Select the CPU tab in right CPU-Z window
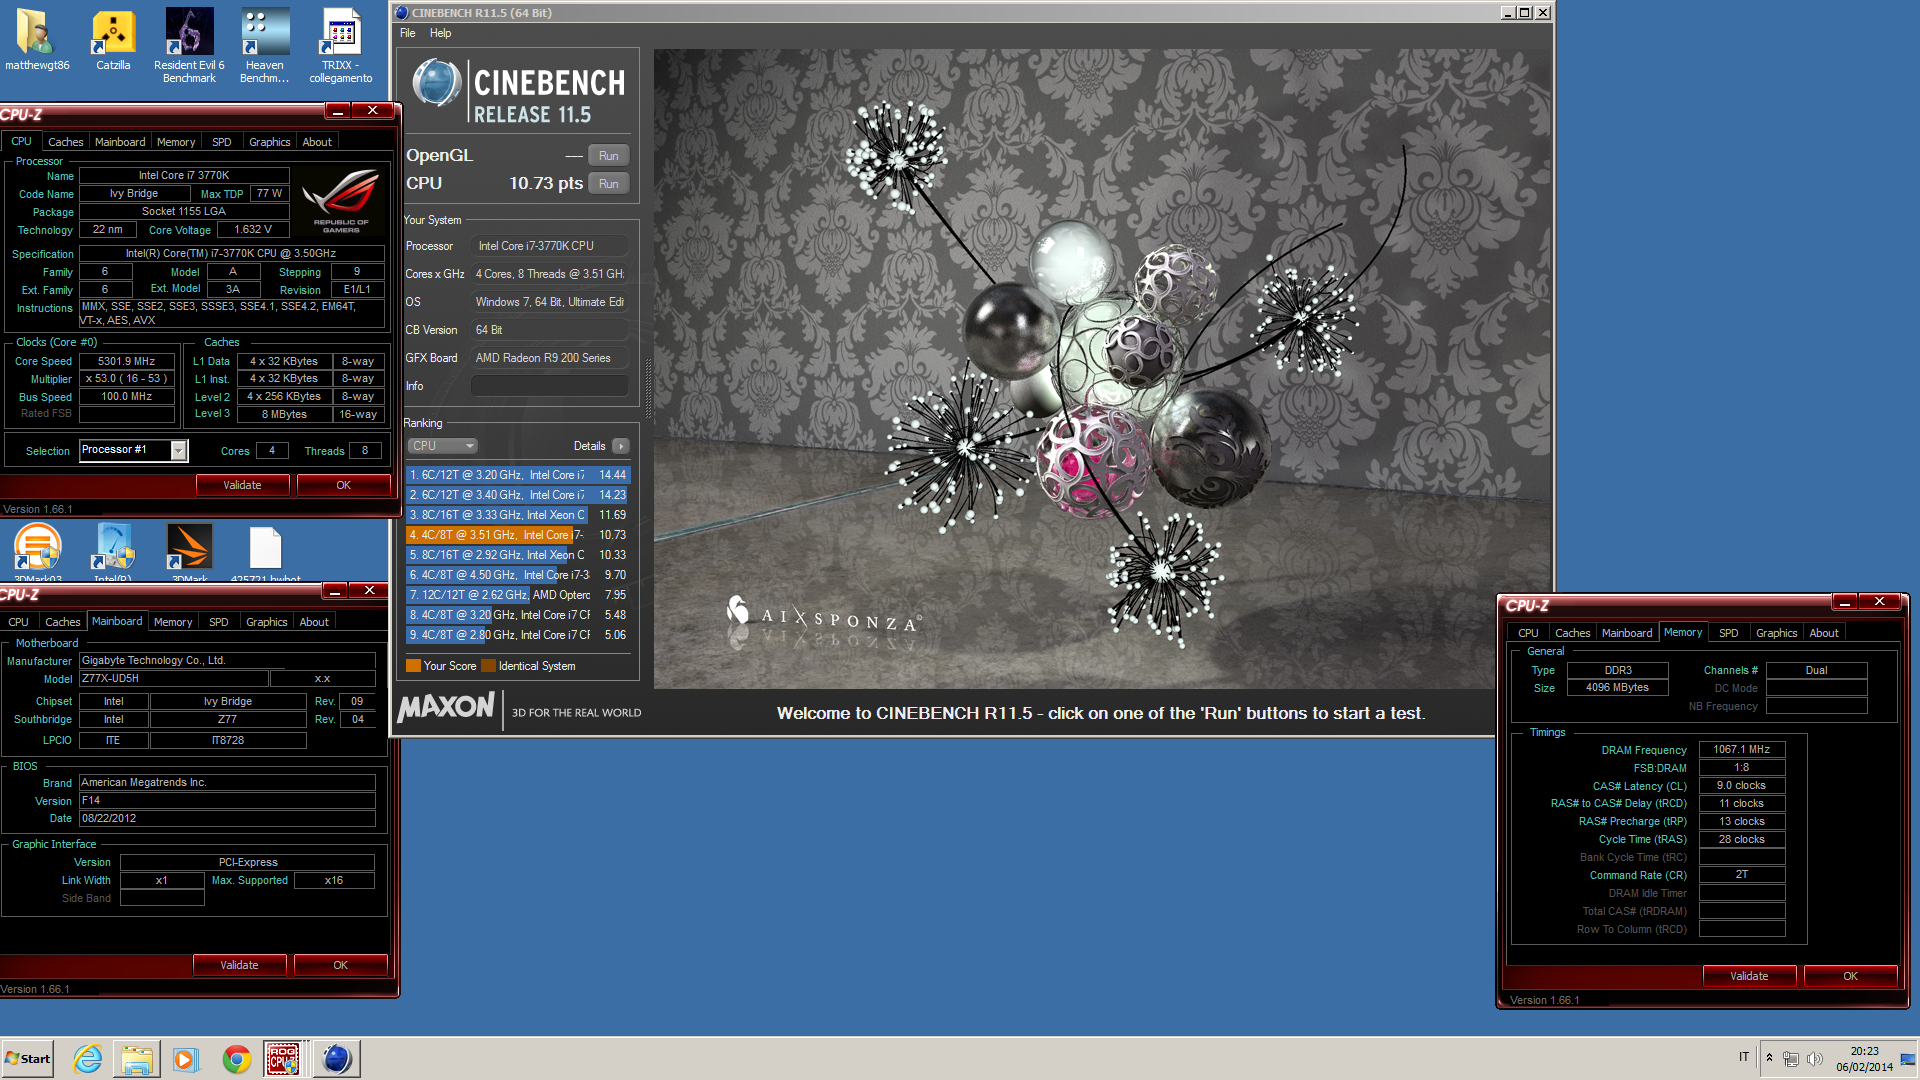This screenshot has height=1080, width=1920. tap(1528, 633)
